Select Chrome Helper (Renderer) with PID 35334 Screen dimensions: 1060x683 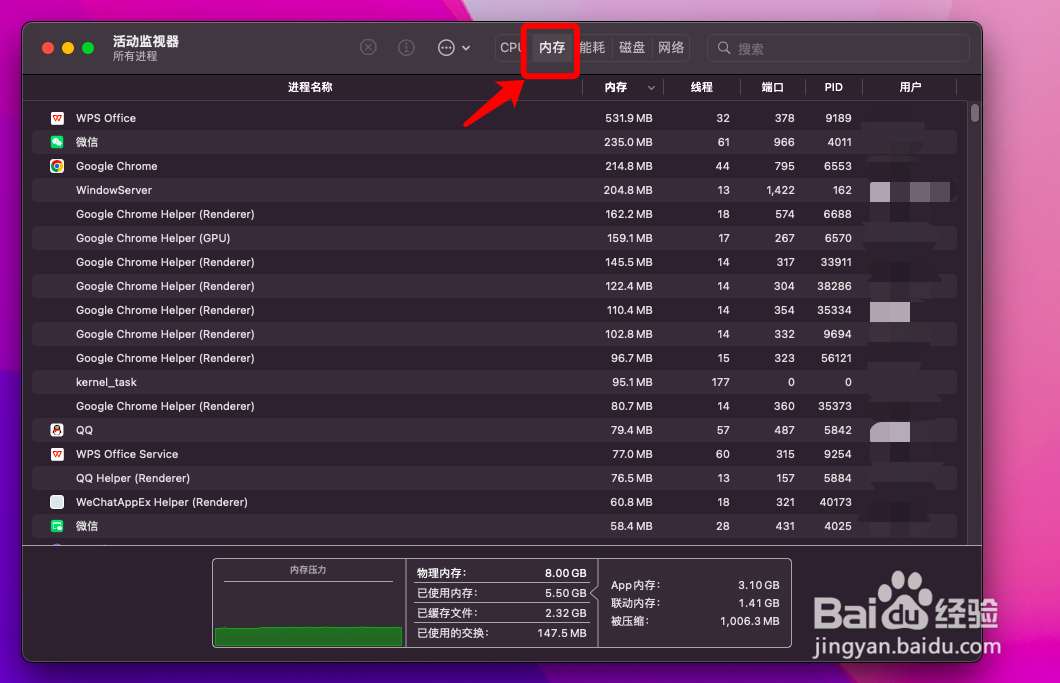coord(494,310)
